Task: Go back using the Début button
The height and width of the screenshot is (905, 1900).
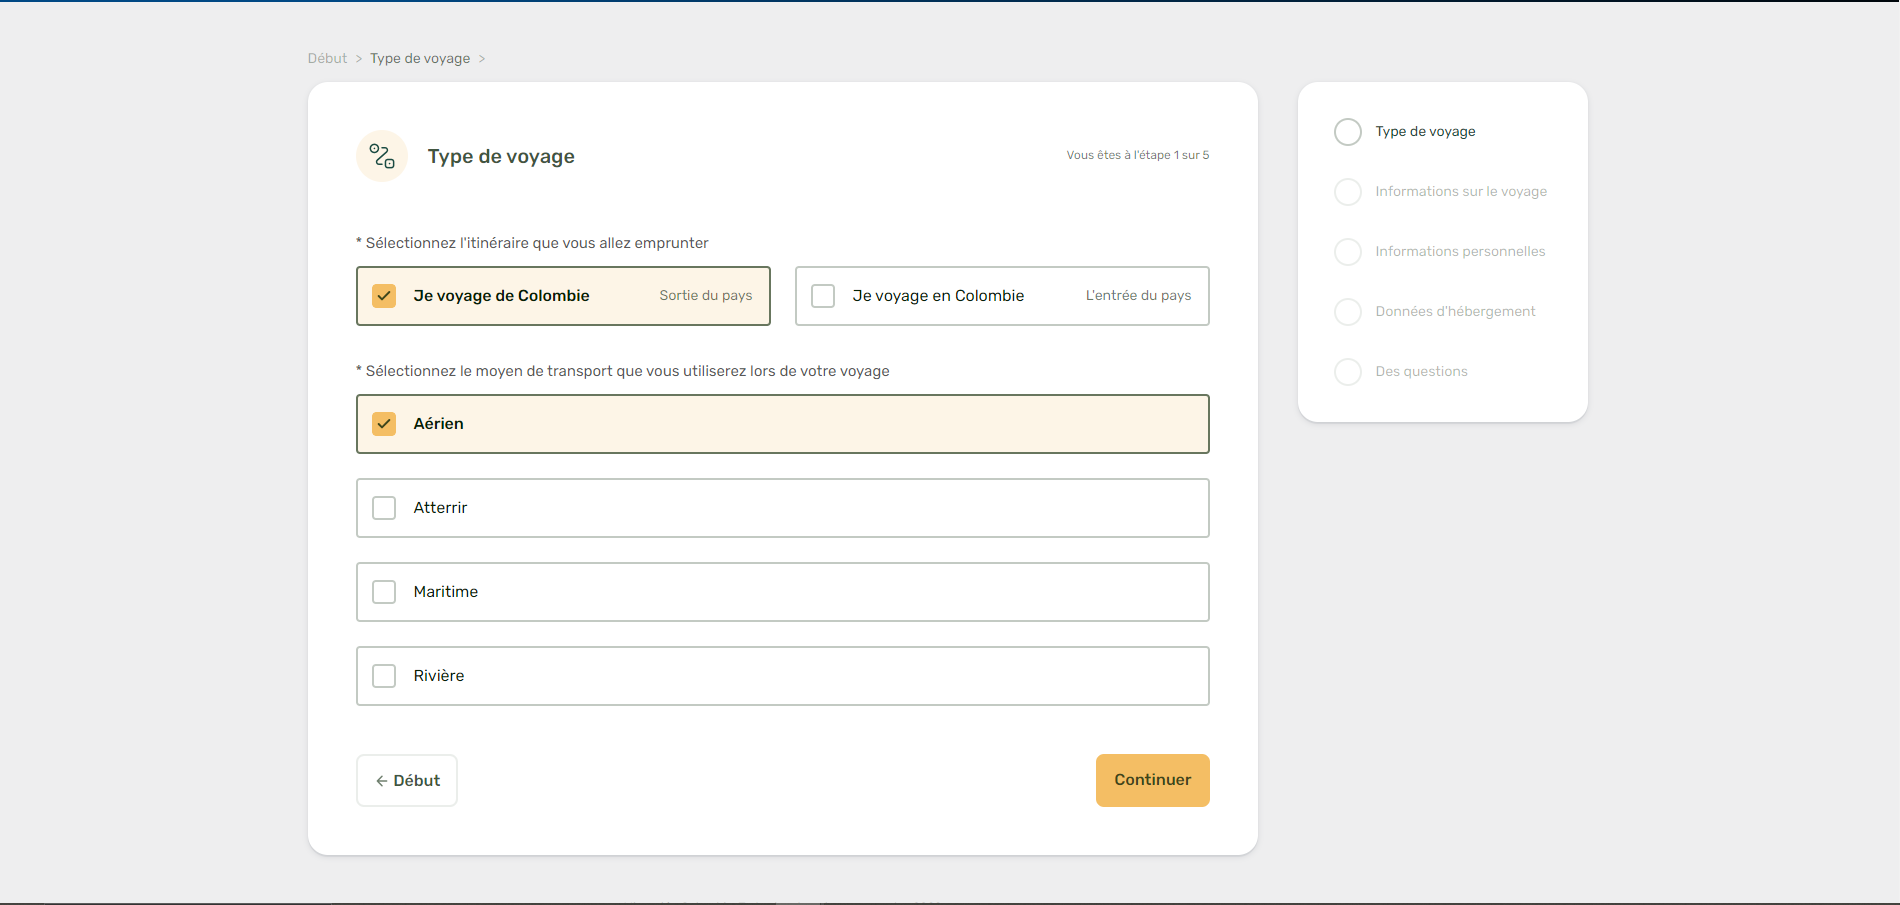Action: [407, 780]
